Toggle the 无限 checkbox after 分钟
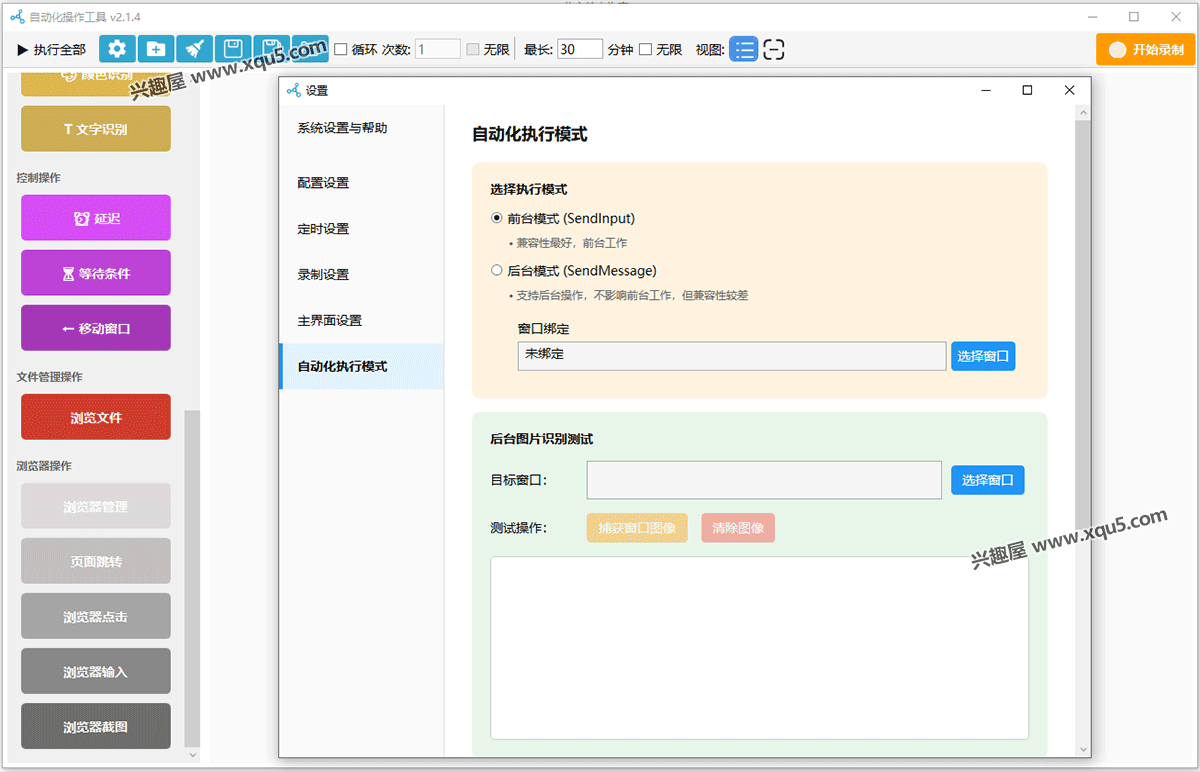This screenshot has height=772, width=1200. [646, 49]
